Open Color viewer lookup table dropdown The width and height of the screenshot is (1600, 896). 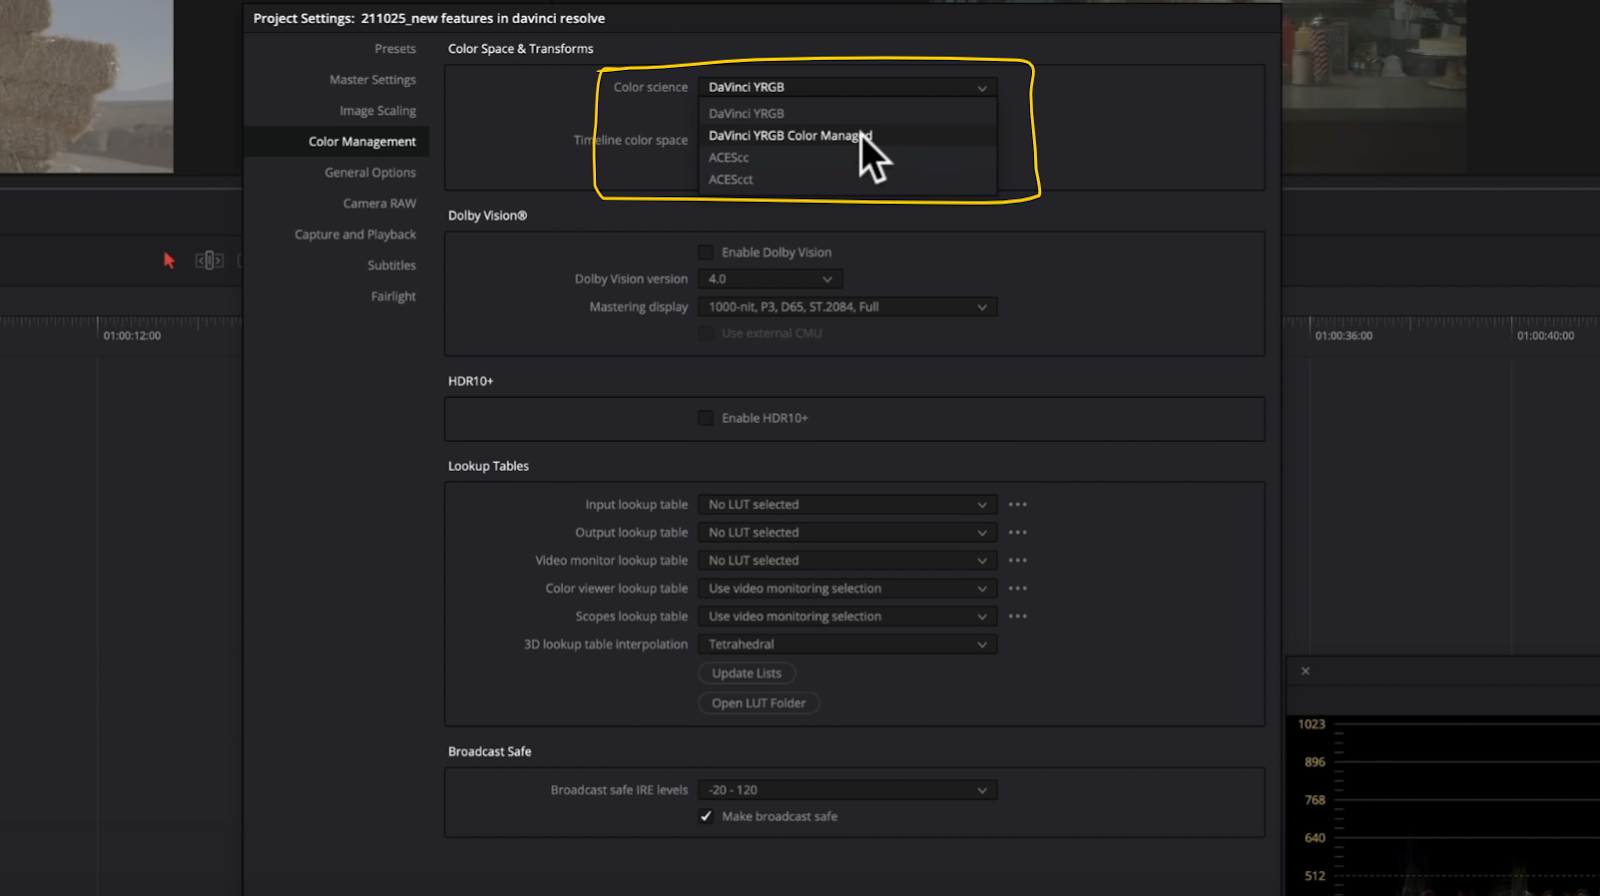847,589
